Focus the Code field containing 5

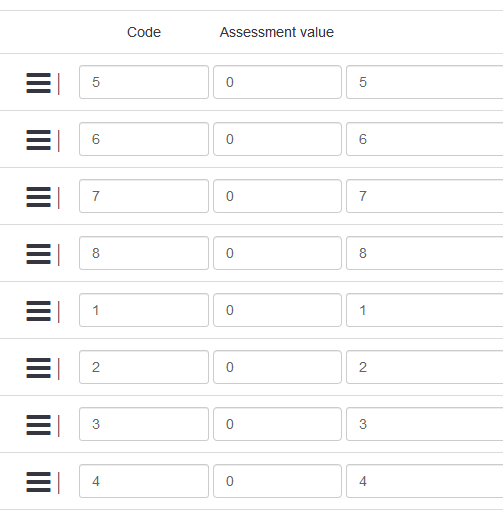pyautogui.click(x=144, y=82)
